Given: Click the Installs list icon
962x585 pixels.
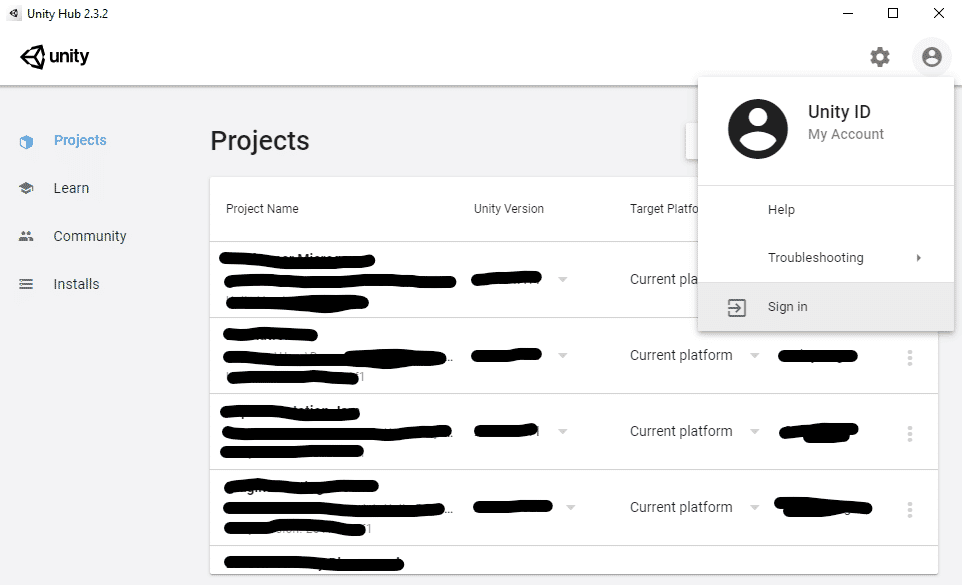Looking at the screenshot, I should click(26, 284).
